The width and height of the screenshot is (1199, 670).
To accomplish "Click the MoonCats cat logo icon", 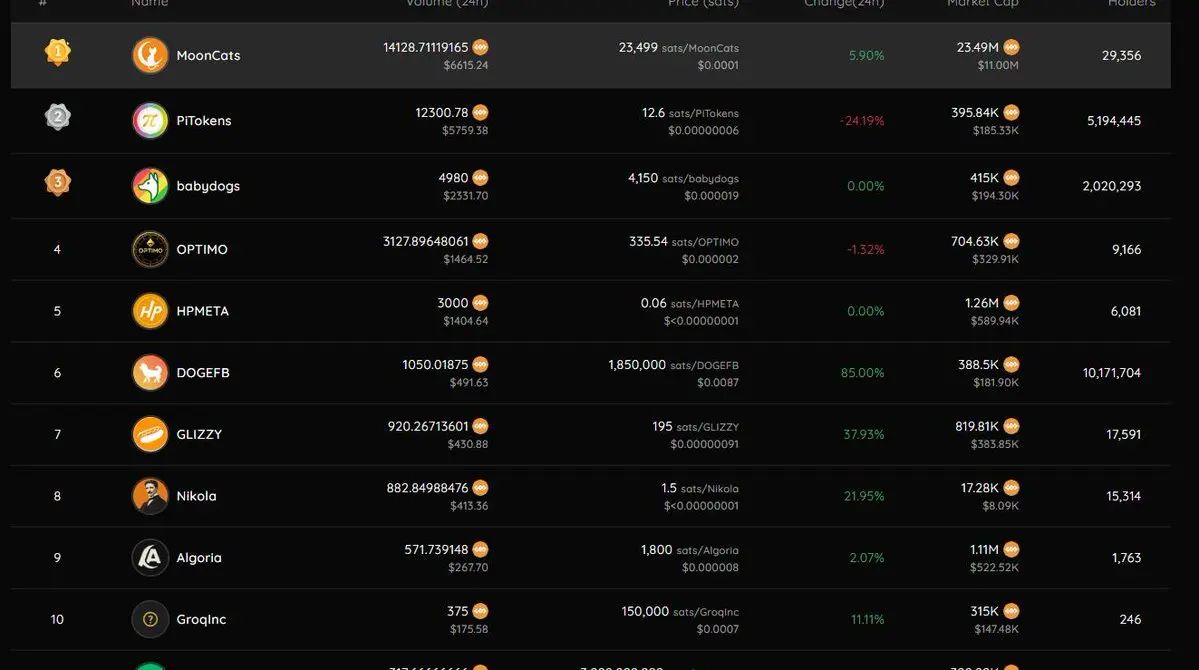I will (x=150, y=55).
